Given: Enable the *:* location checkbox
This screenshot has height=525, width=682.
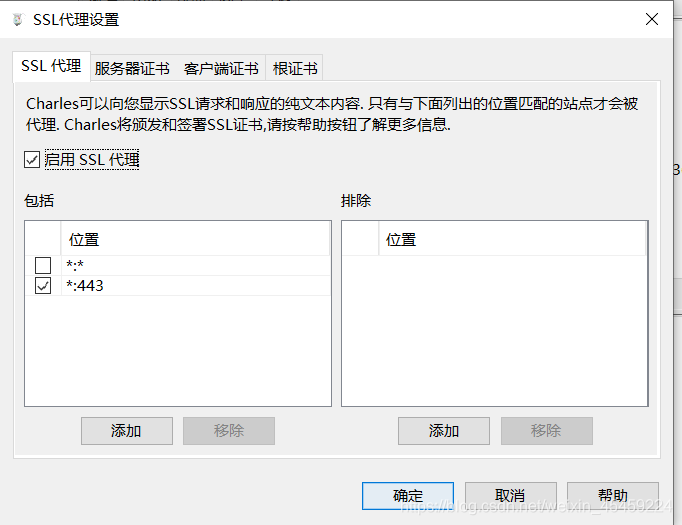Looking at the screenshot, I should pyautogui.click(x=43, y=265).
